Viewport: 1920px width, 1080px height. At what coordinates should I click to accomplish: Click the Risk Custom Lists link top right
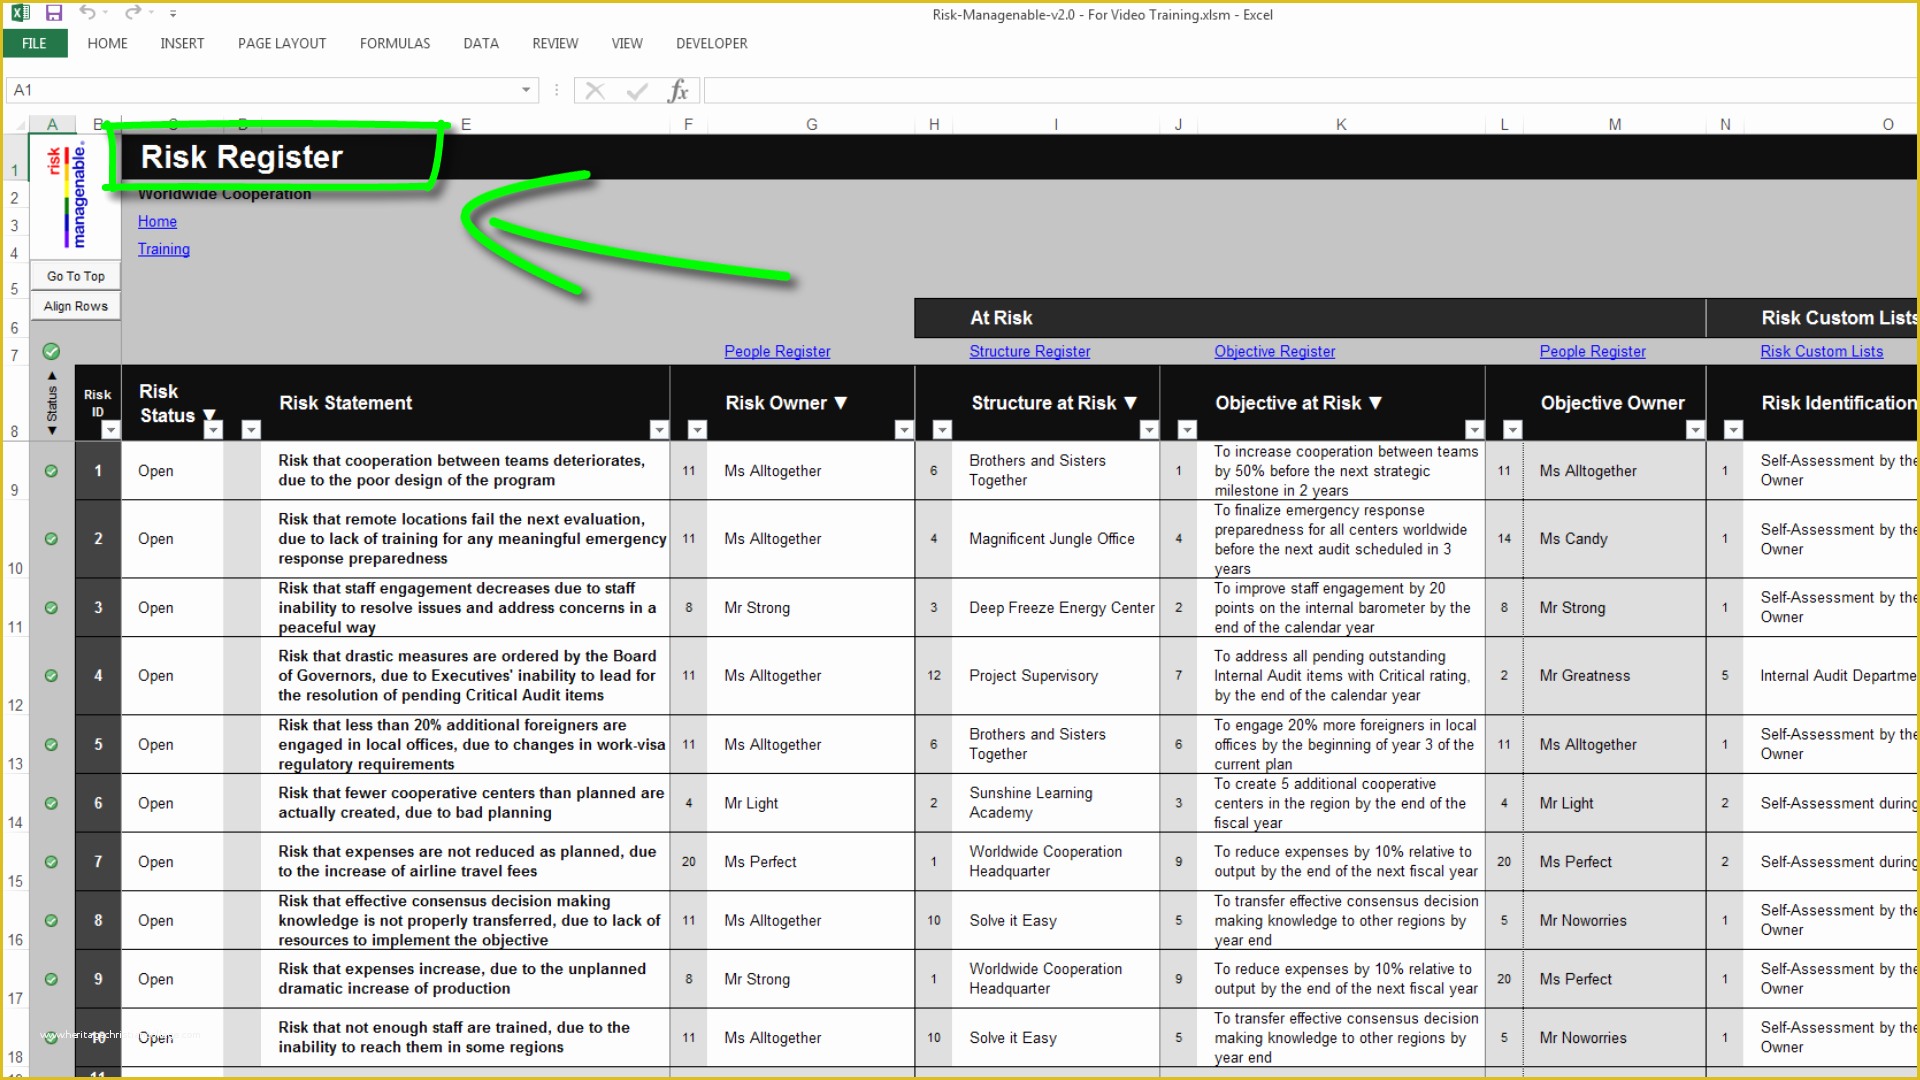[x=1822, y=351]
